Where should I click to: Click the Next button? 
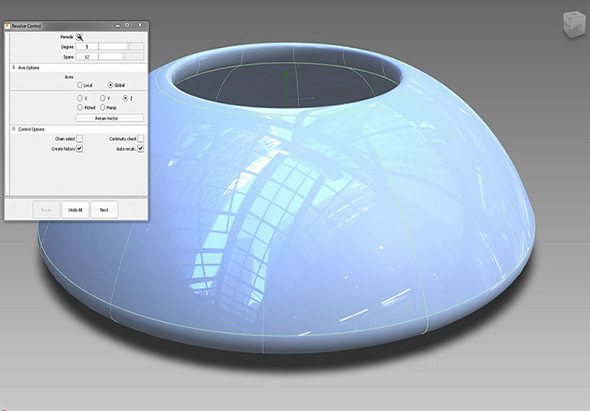pos(104,210)
